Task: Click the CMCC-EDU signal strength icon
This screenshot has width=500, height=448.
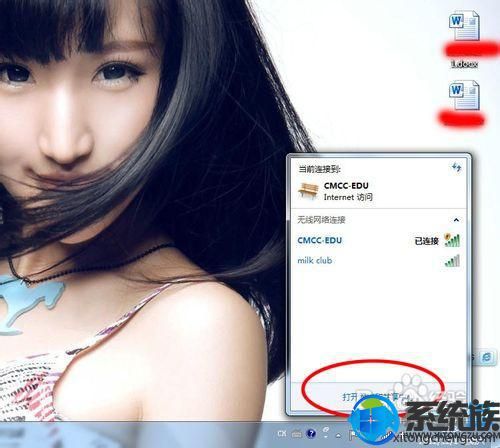Action: [453, 240]
